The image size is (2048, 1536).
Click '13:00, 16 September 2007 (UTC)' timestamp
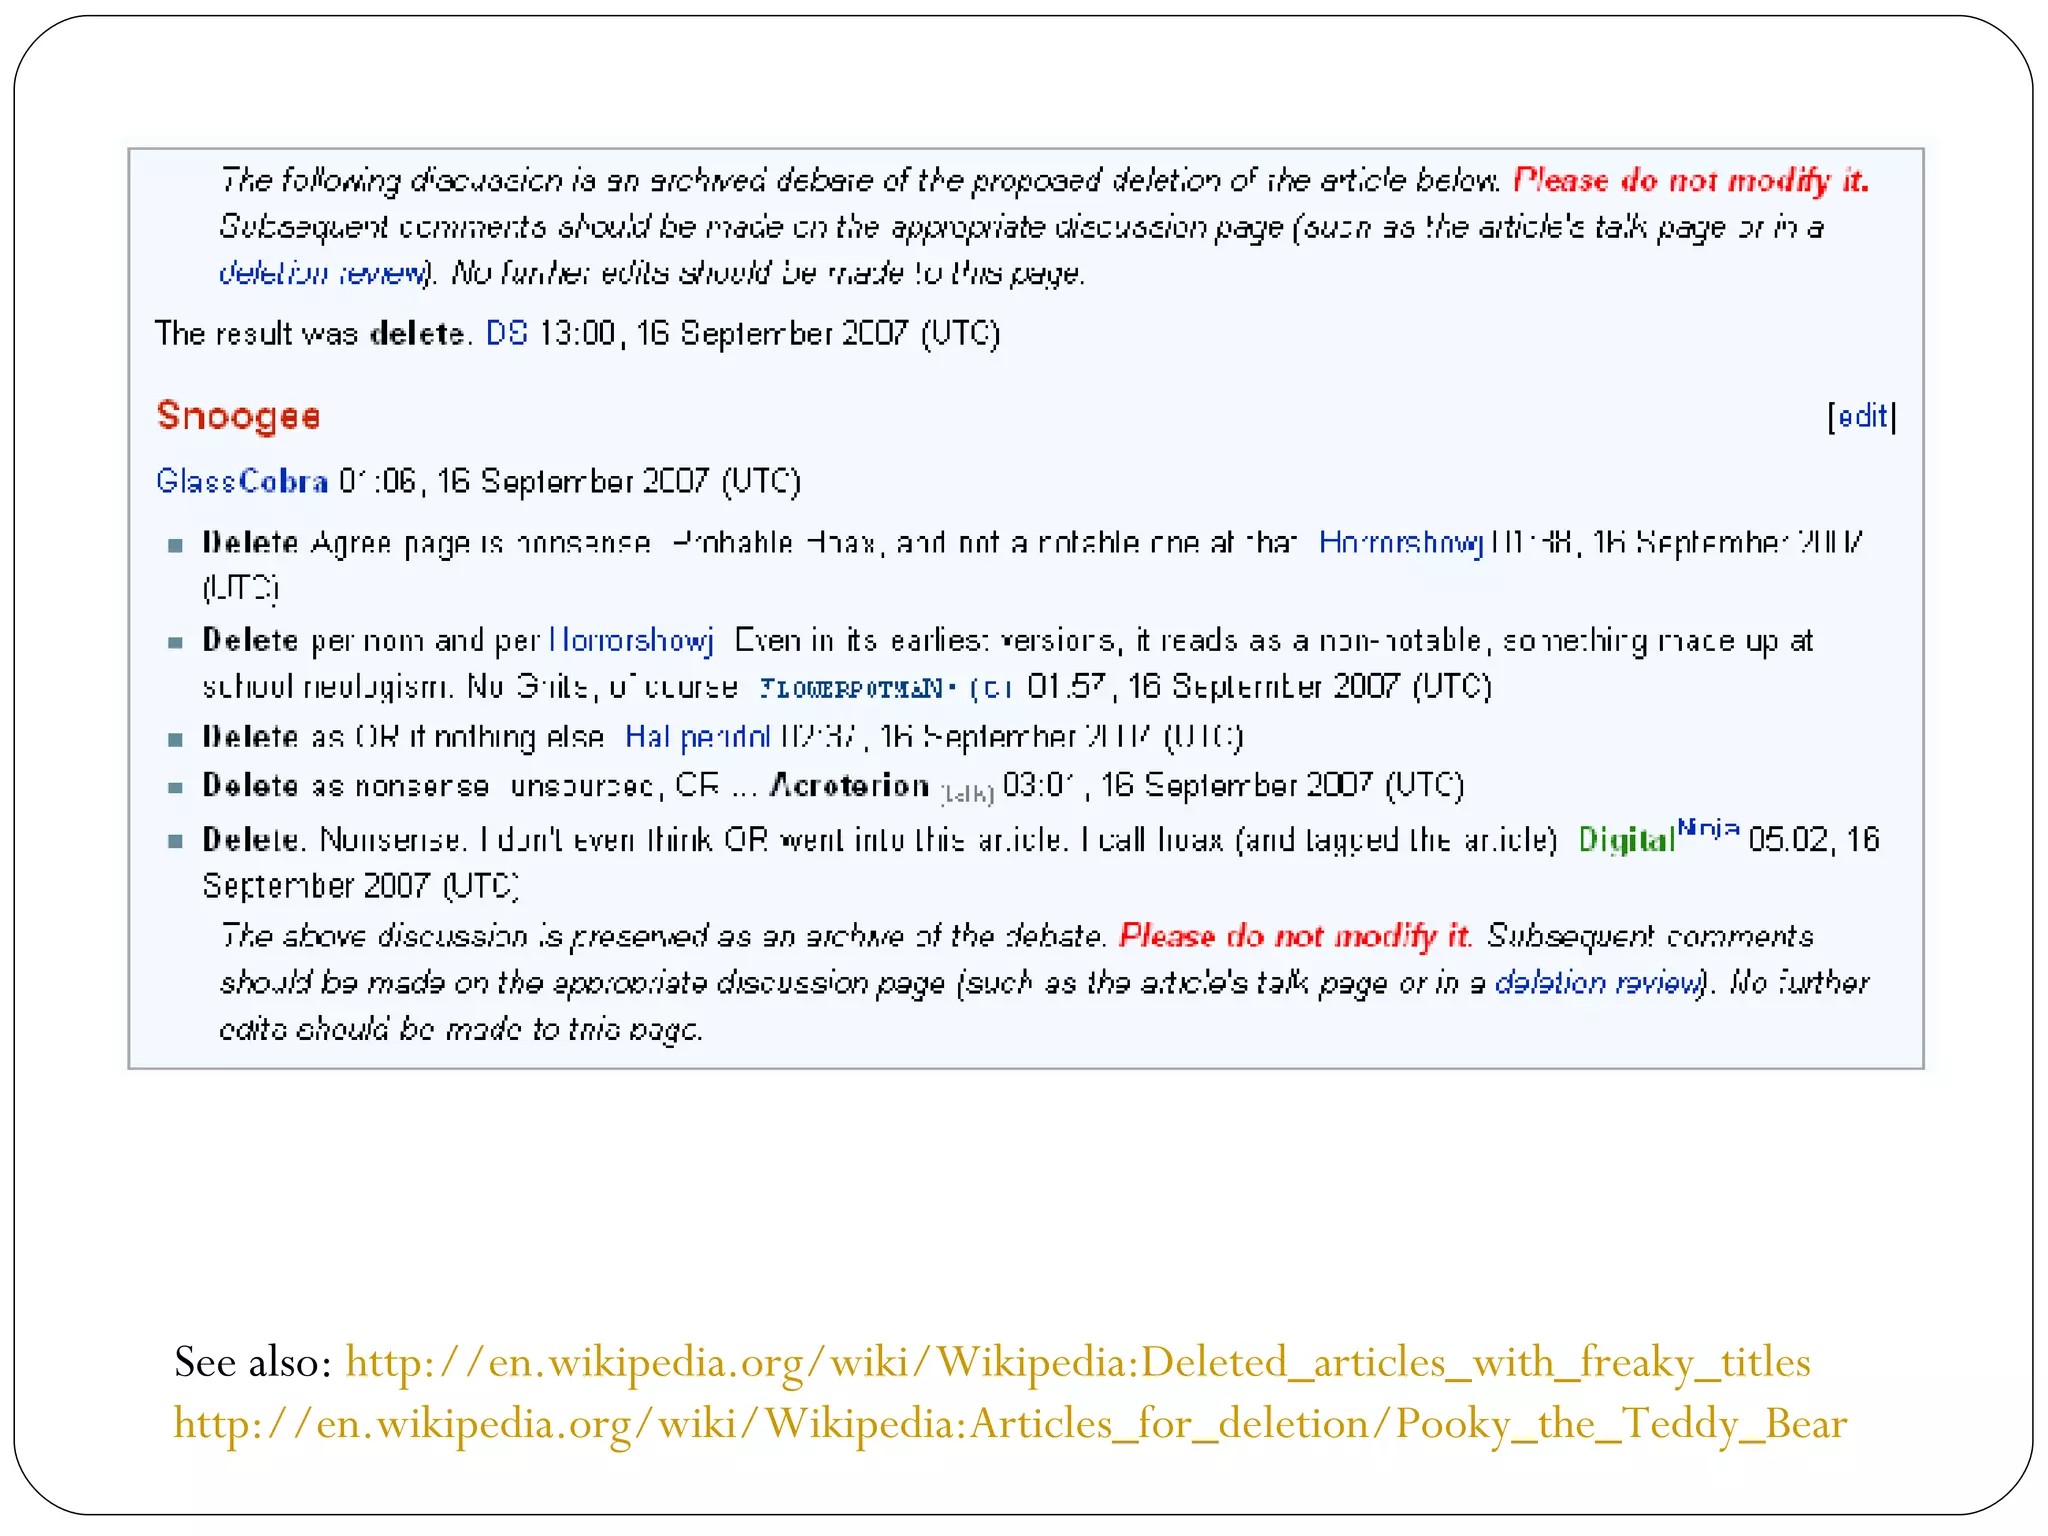[769, 333]
